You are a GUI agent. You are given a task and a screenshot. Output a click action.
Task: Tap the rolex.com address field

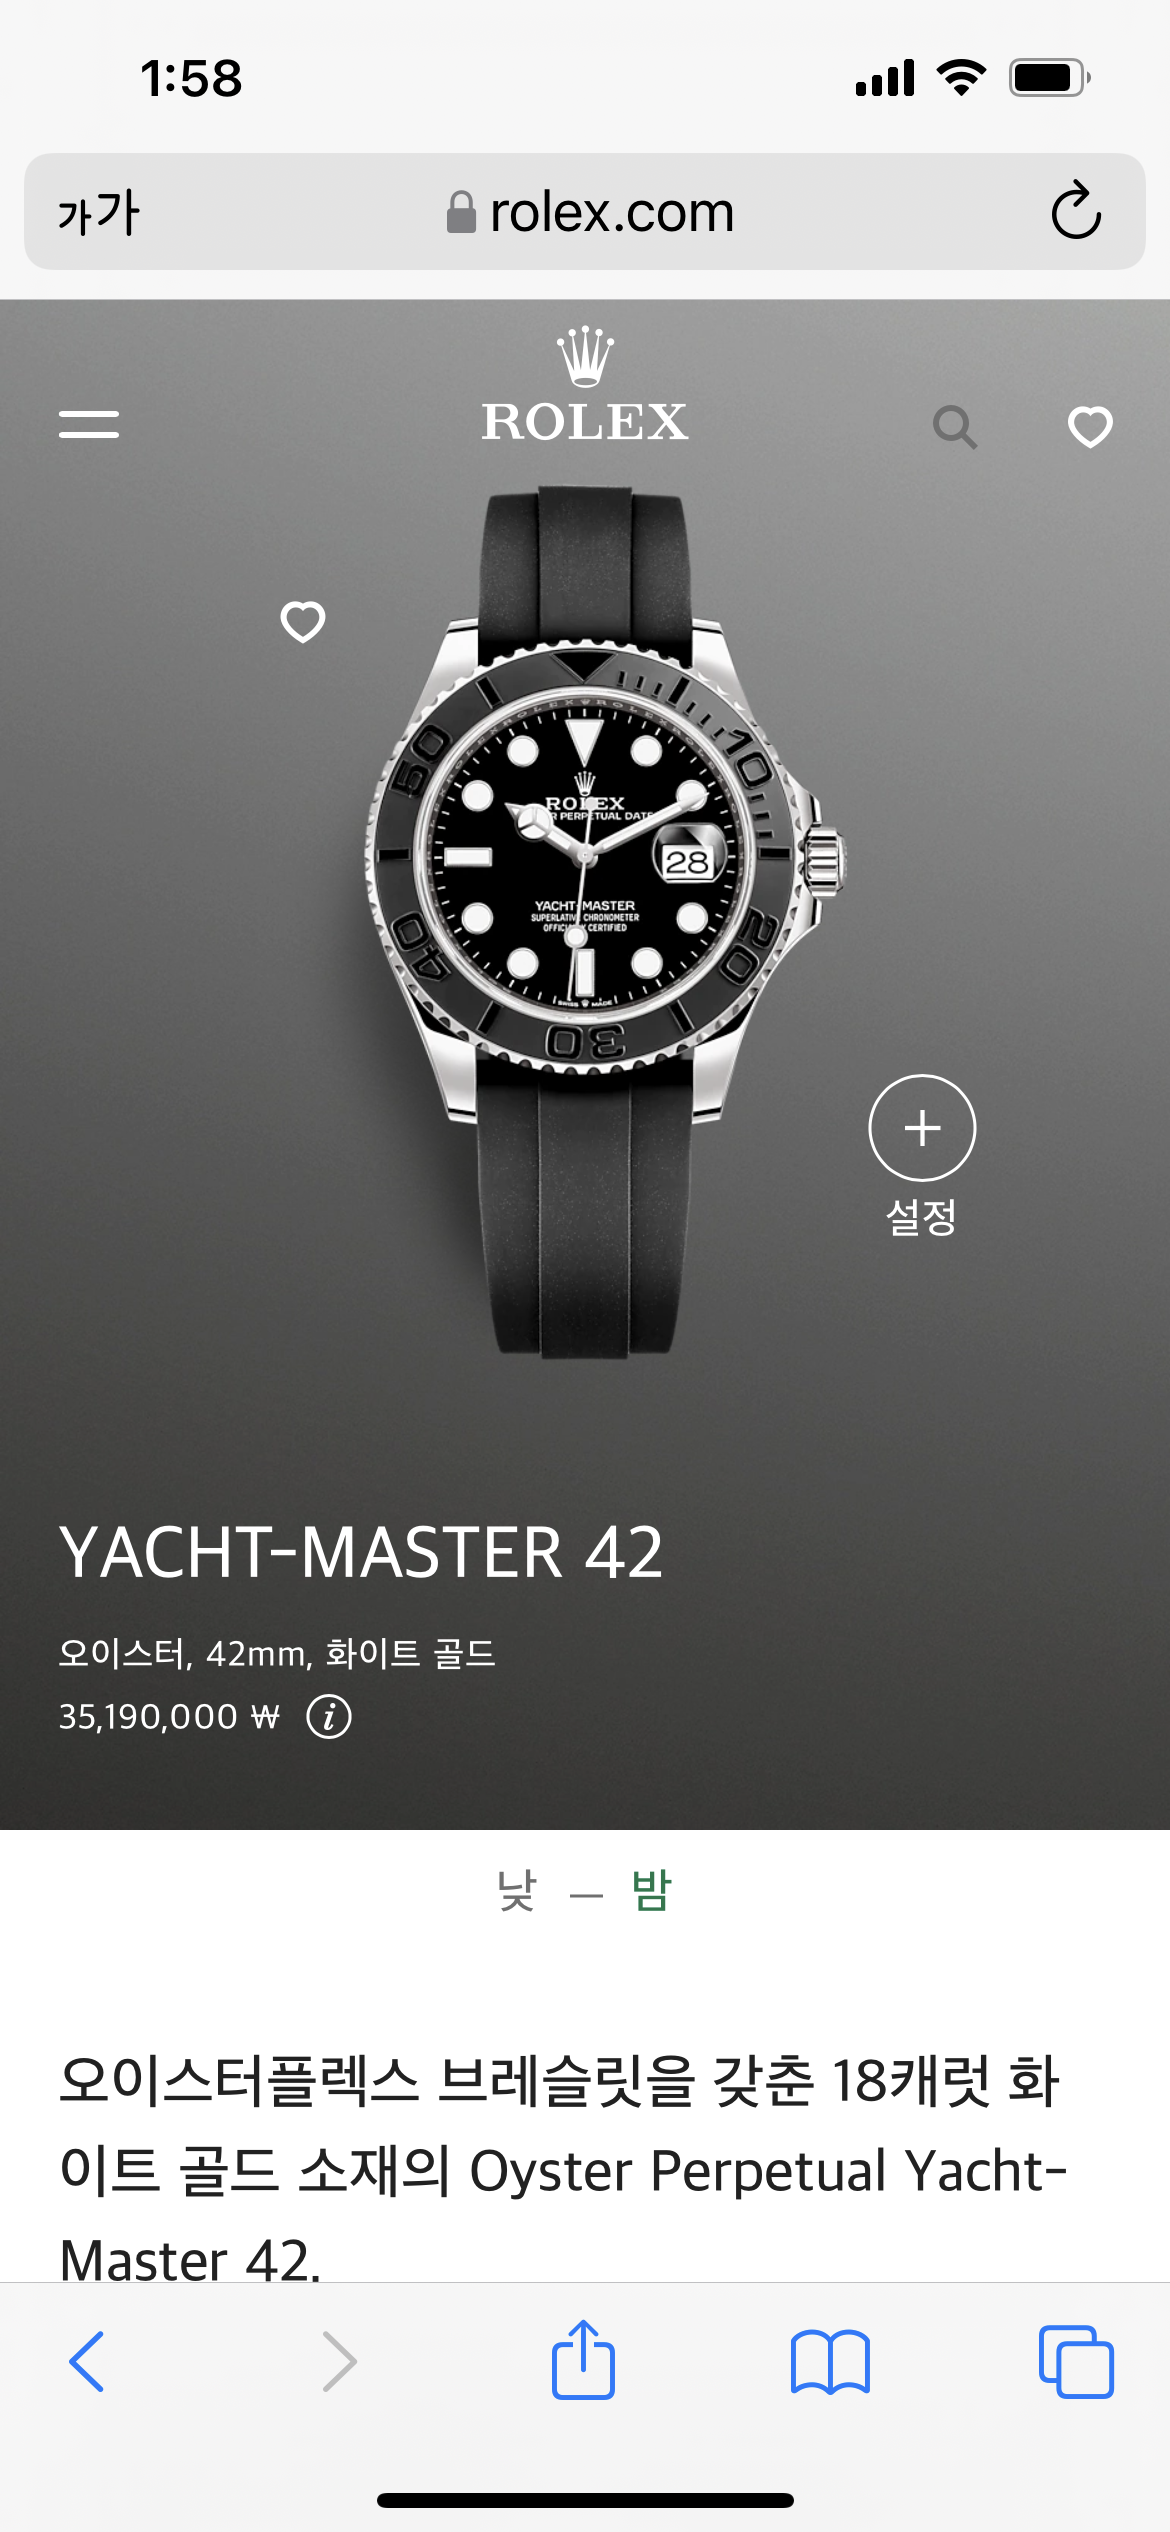585,212
